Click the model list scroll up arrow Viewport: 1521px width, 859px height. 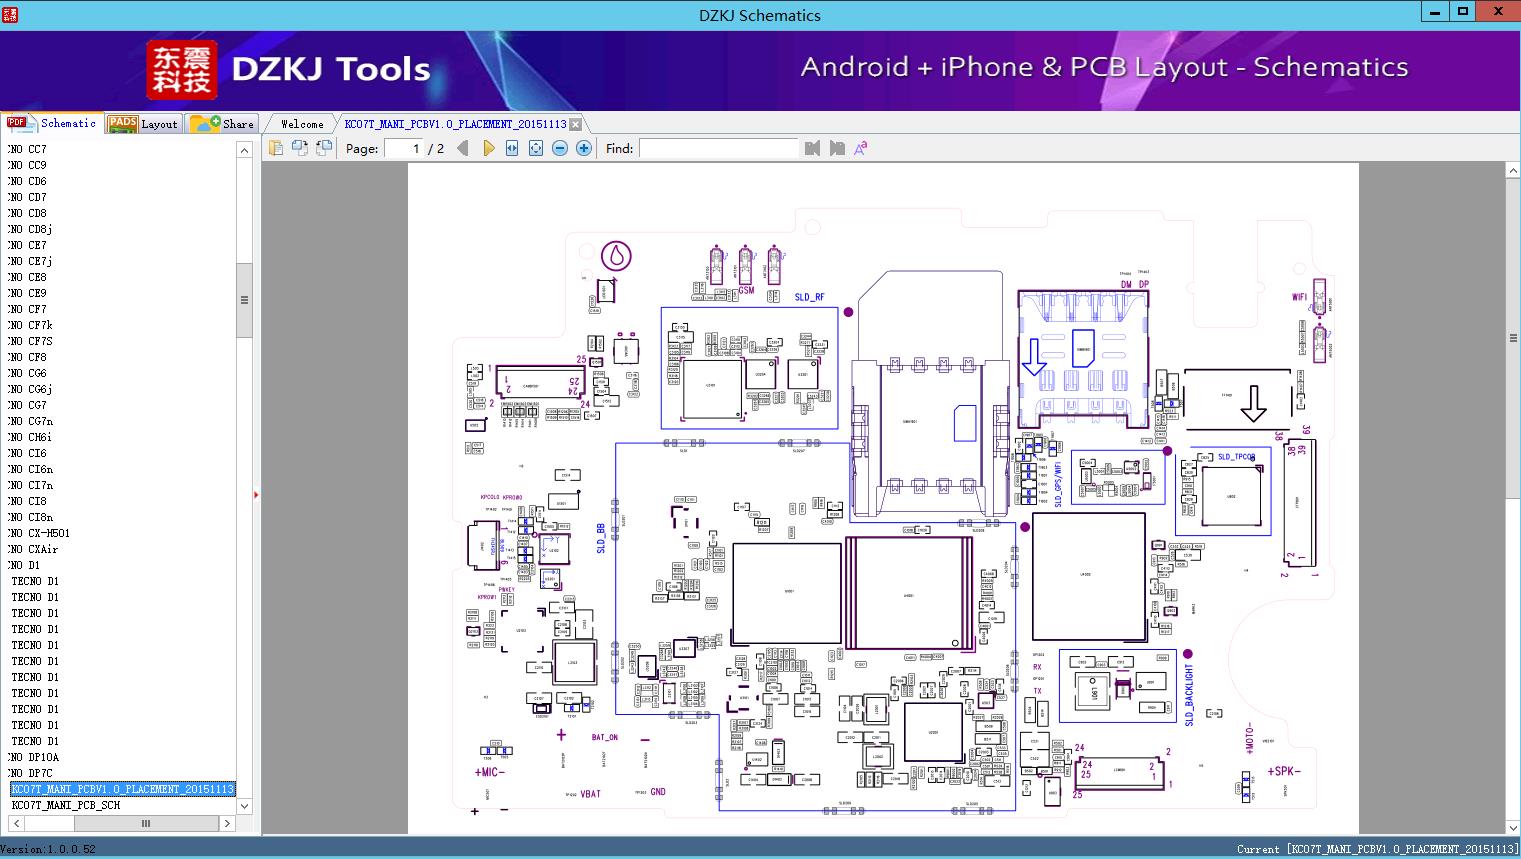pos(244,150)
